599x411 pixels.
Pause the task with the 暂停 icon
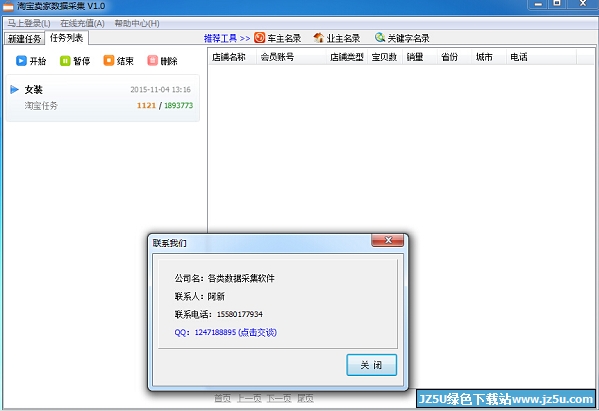point(65,61)
